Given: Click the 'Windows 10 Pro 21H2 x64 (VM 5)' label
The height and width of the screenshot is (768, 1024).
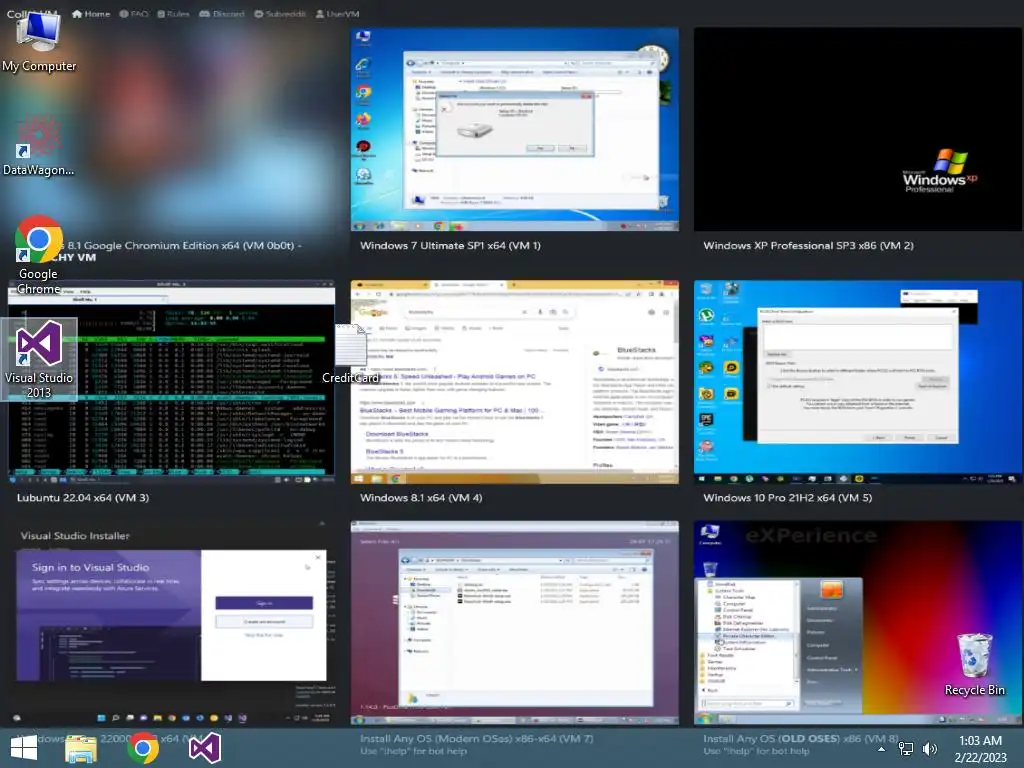Looking at the screenshot, I should 788,498.
